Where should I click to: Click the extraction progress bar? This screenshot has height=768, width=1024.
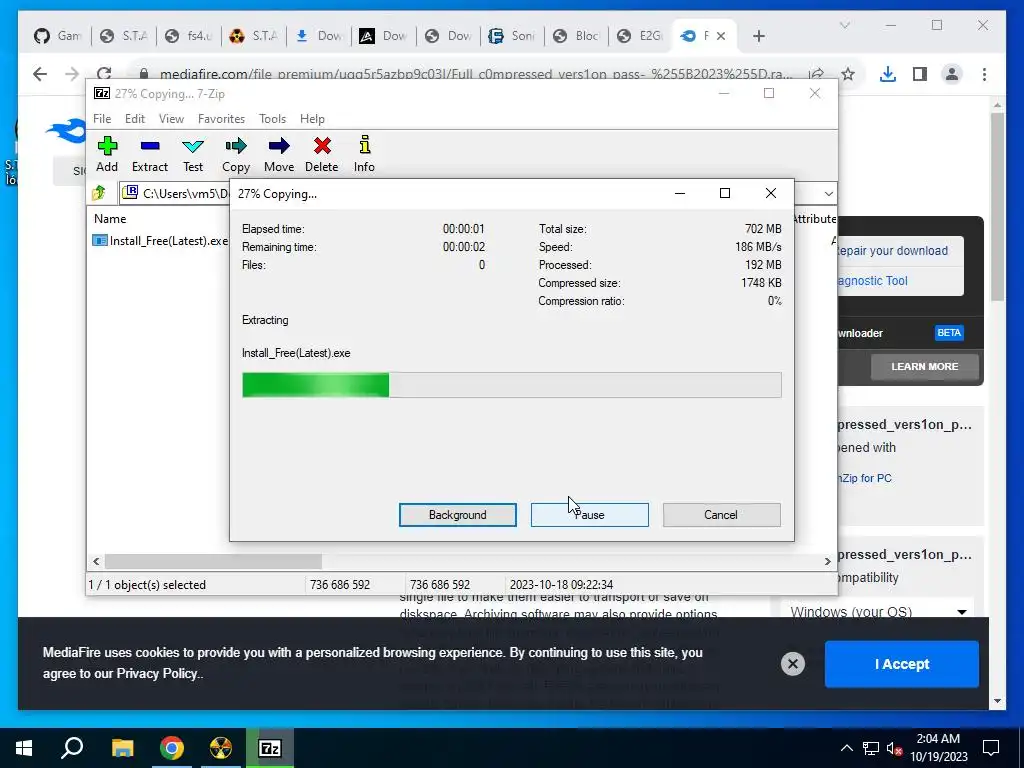tap(511, 385)
